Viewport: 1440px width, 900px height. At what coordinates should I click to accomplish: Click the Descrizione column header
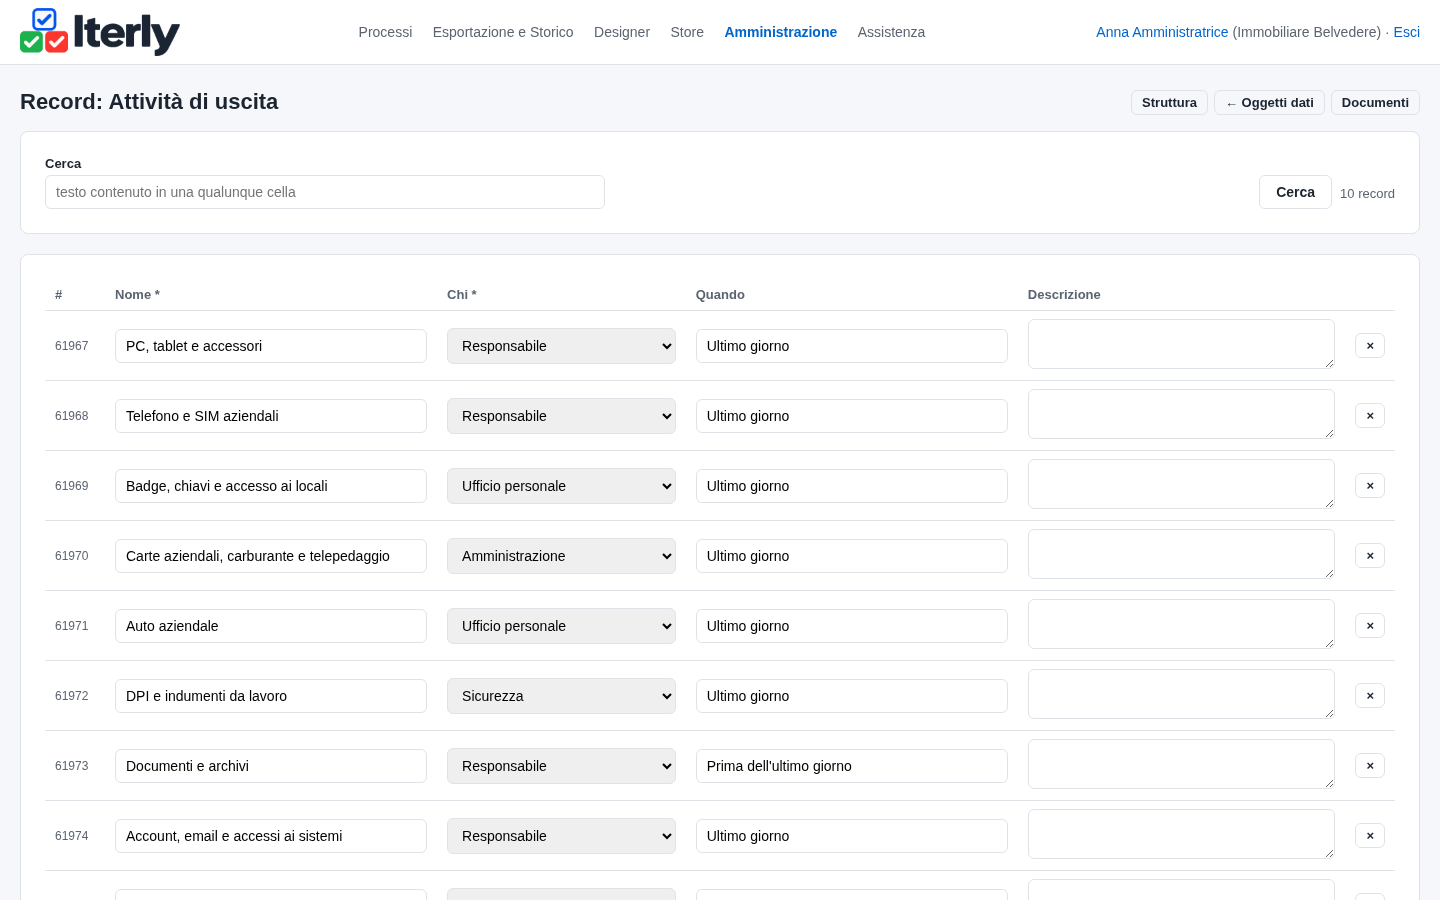point(1064,295)
